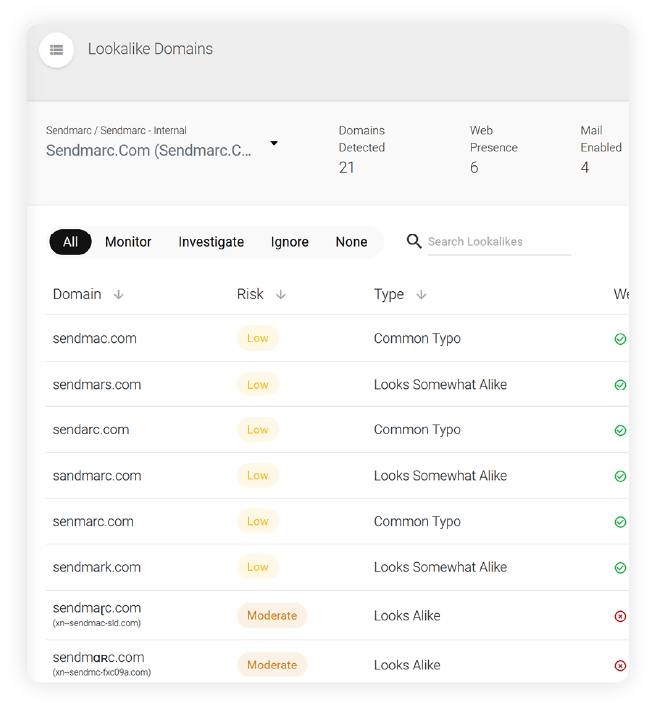The height and width of the screenshot is (707, 656).
Task: Sort by Domain column arrow
Action: point(119,295)
